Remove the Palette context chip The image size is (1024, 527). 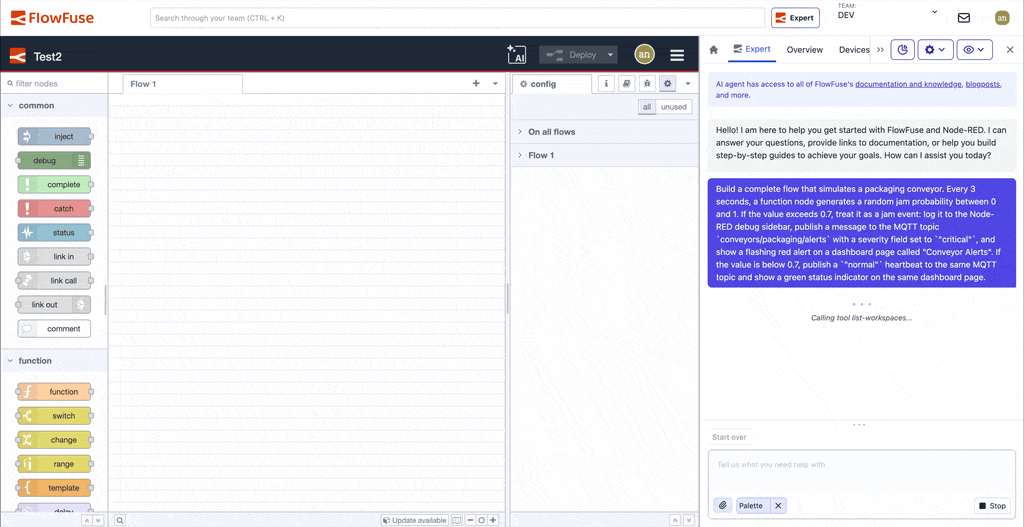(x=778, y=505)
